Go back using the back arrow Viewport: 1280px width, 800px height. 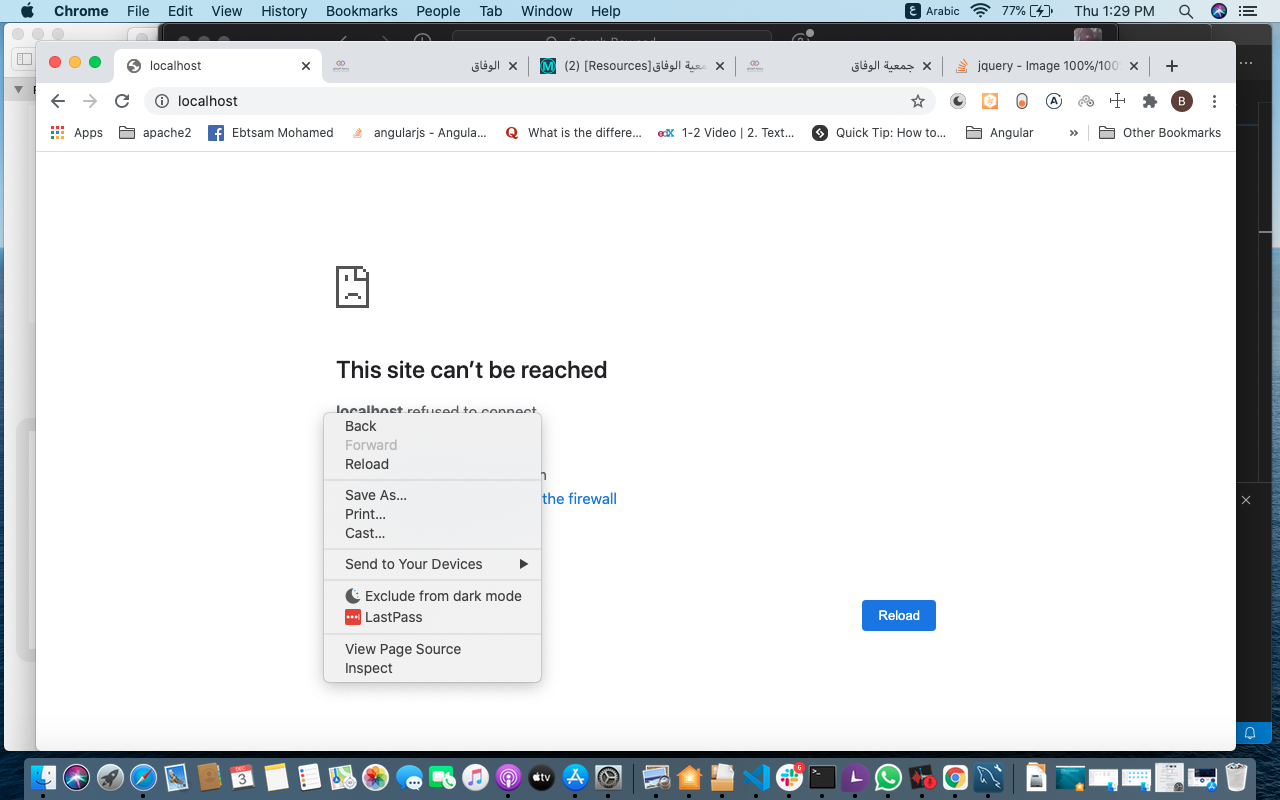pyautogui.click(x=58, y=101)
